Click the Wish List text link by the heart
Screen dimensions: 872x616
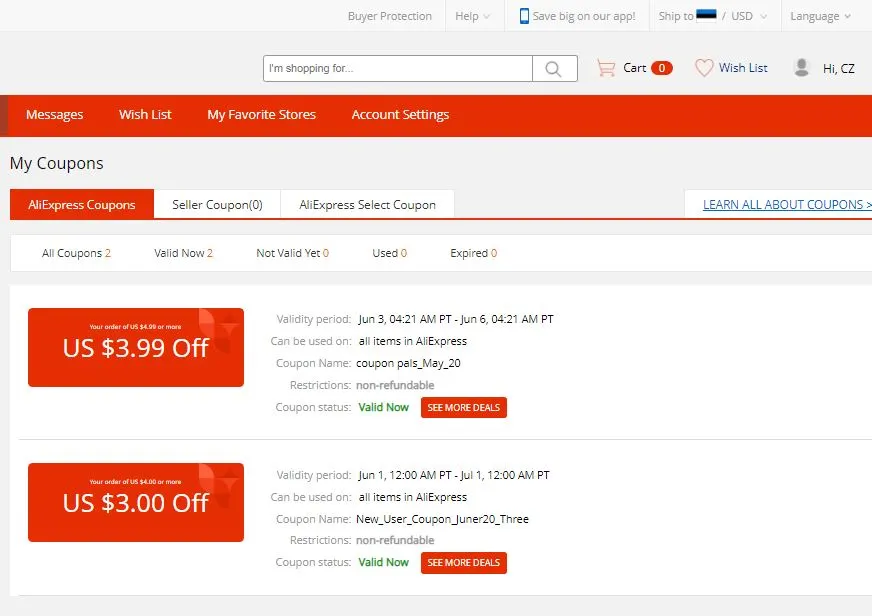tap(743, 68)
